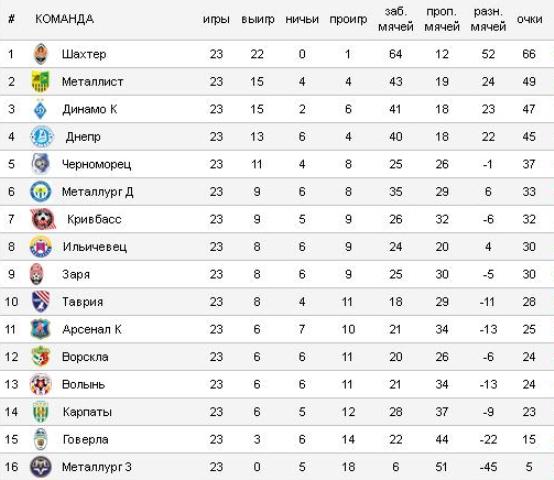Click the Металлург З dark logo

pyautogui.click(x=41, y=467)
